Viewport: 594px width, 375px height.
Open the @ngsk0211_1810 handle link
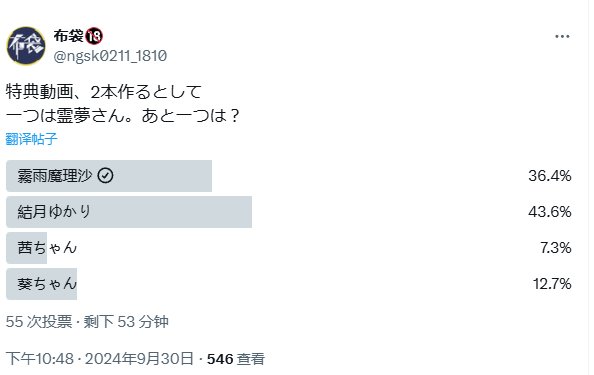coord(110,56)
